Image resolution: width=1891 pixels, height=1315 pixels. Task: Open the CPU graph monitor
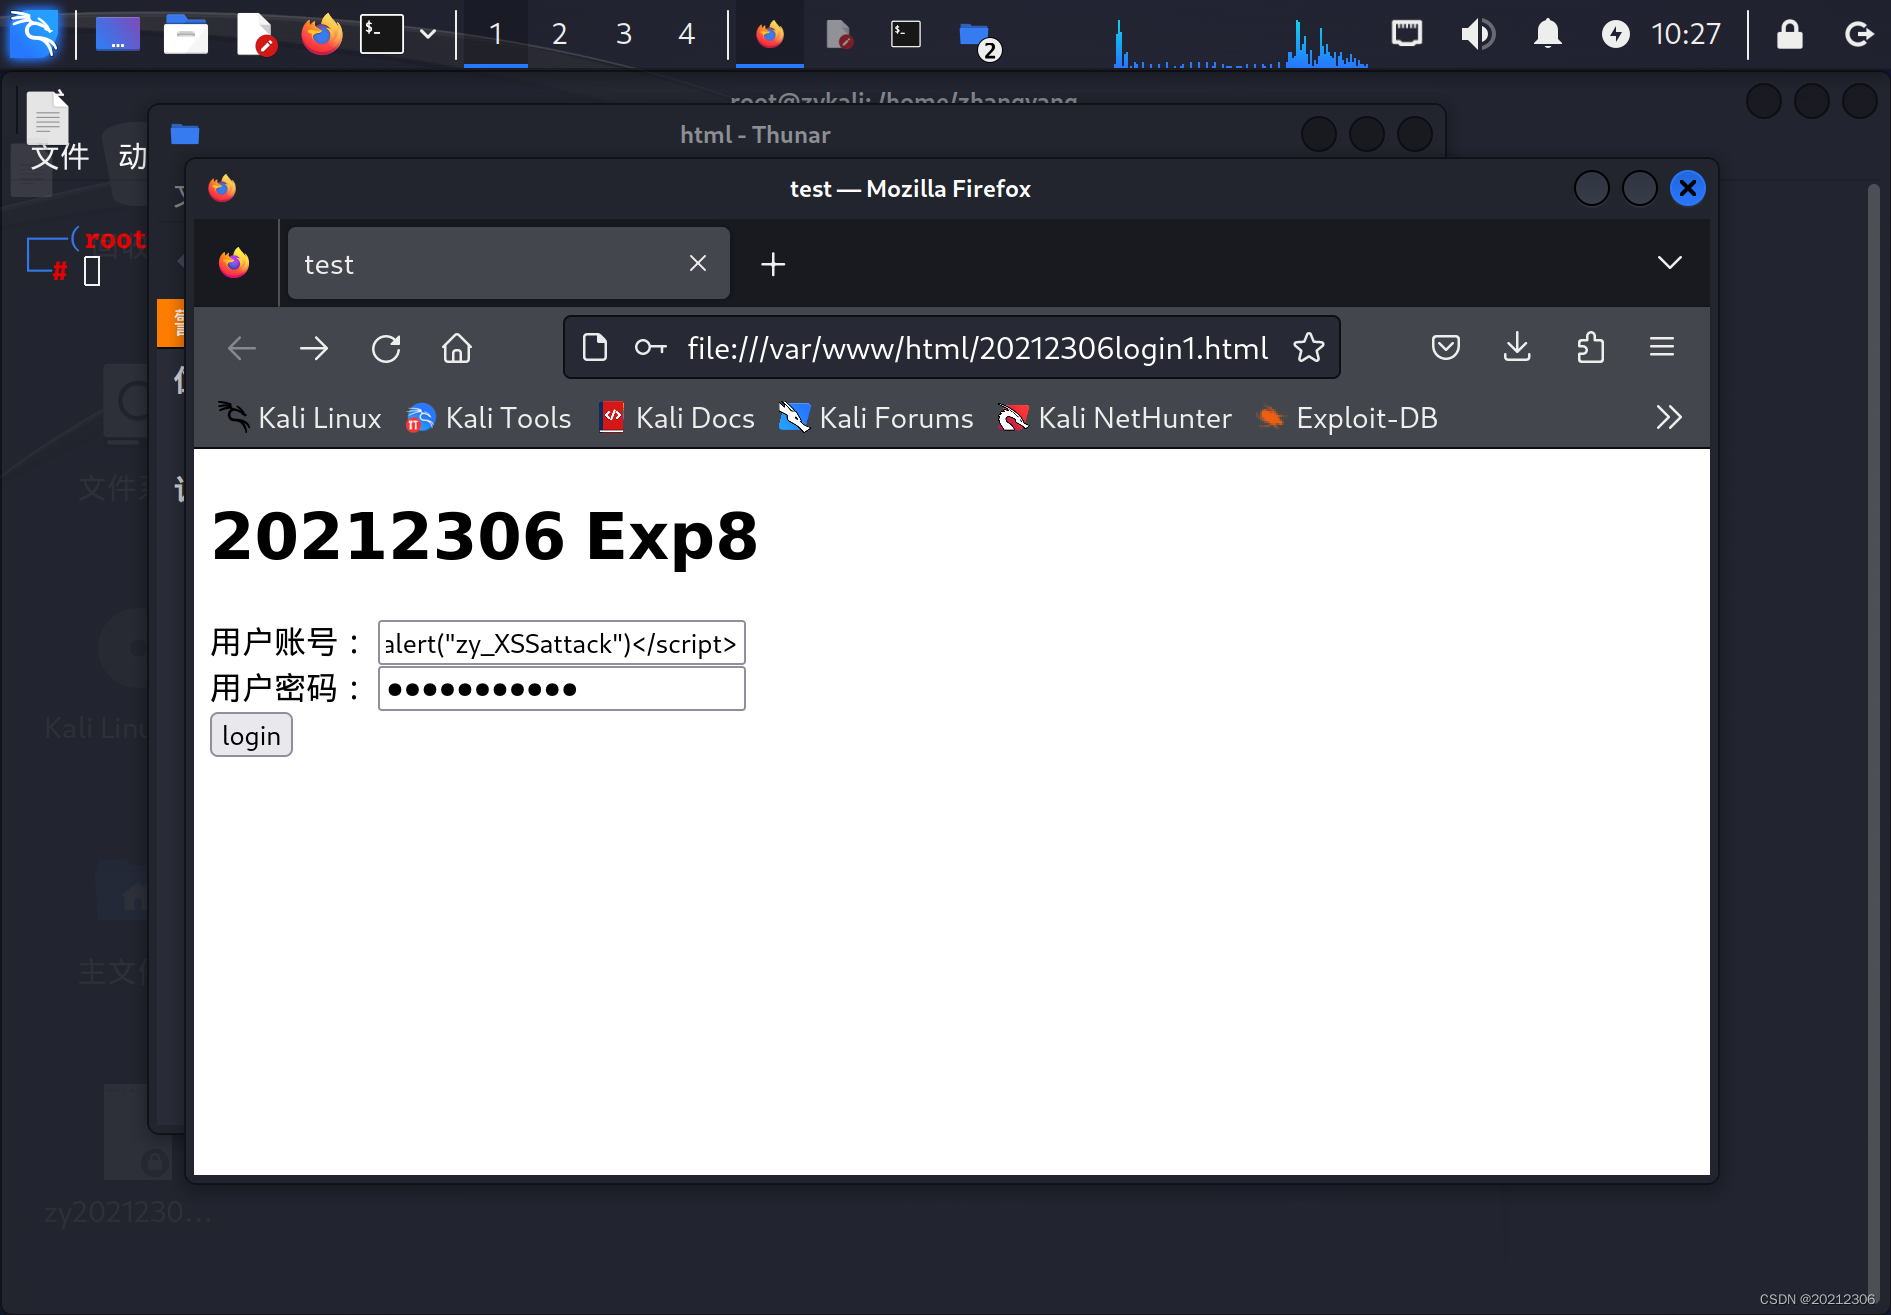pos(1240,42)
